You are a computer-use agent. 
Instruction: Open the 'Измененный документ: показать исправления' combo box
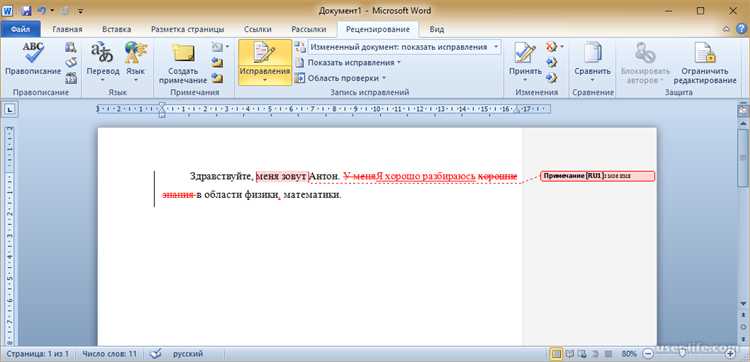(404, 47)
